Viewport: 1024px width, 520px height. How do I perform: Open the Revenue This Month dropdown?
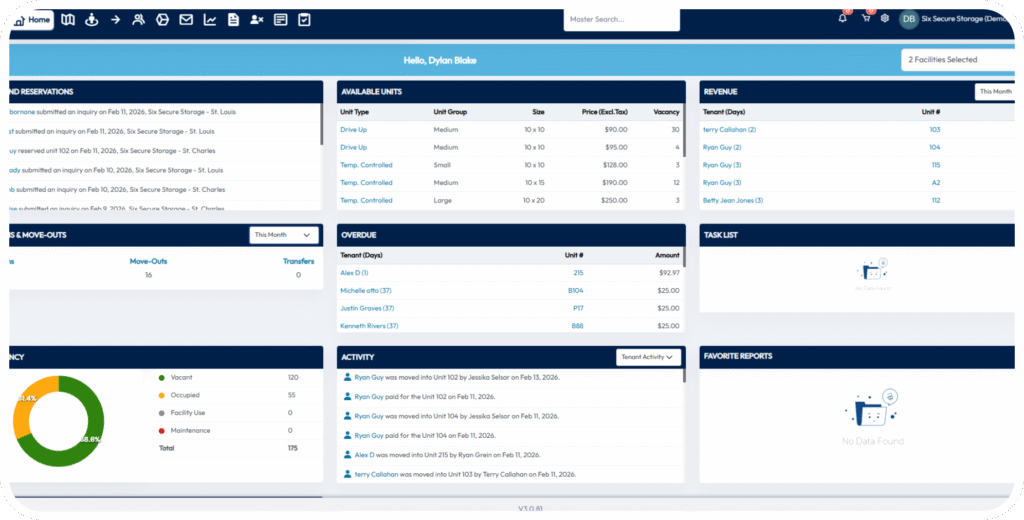click(x=996, y=91)
